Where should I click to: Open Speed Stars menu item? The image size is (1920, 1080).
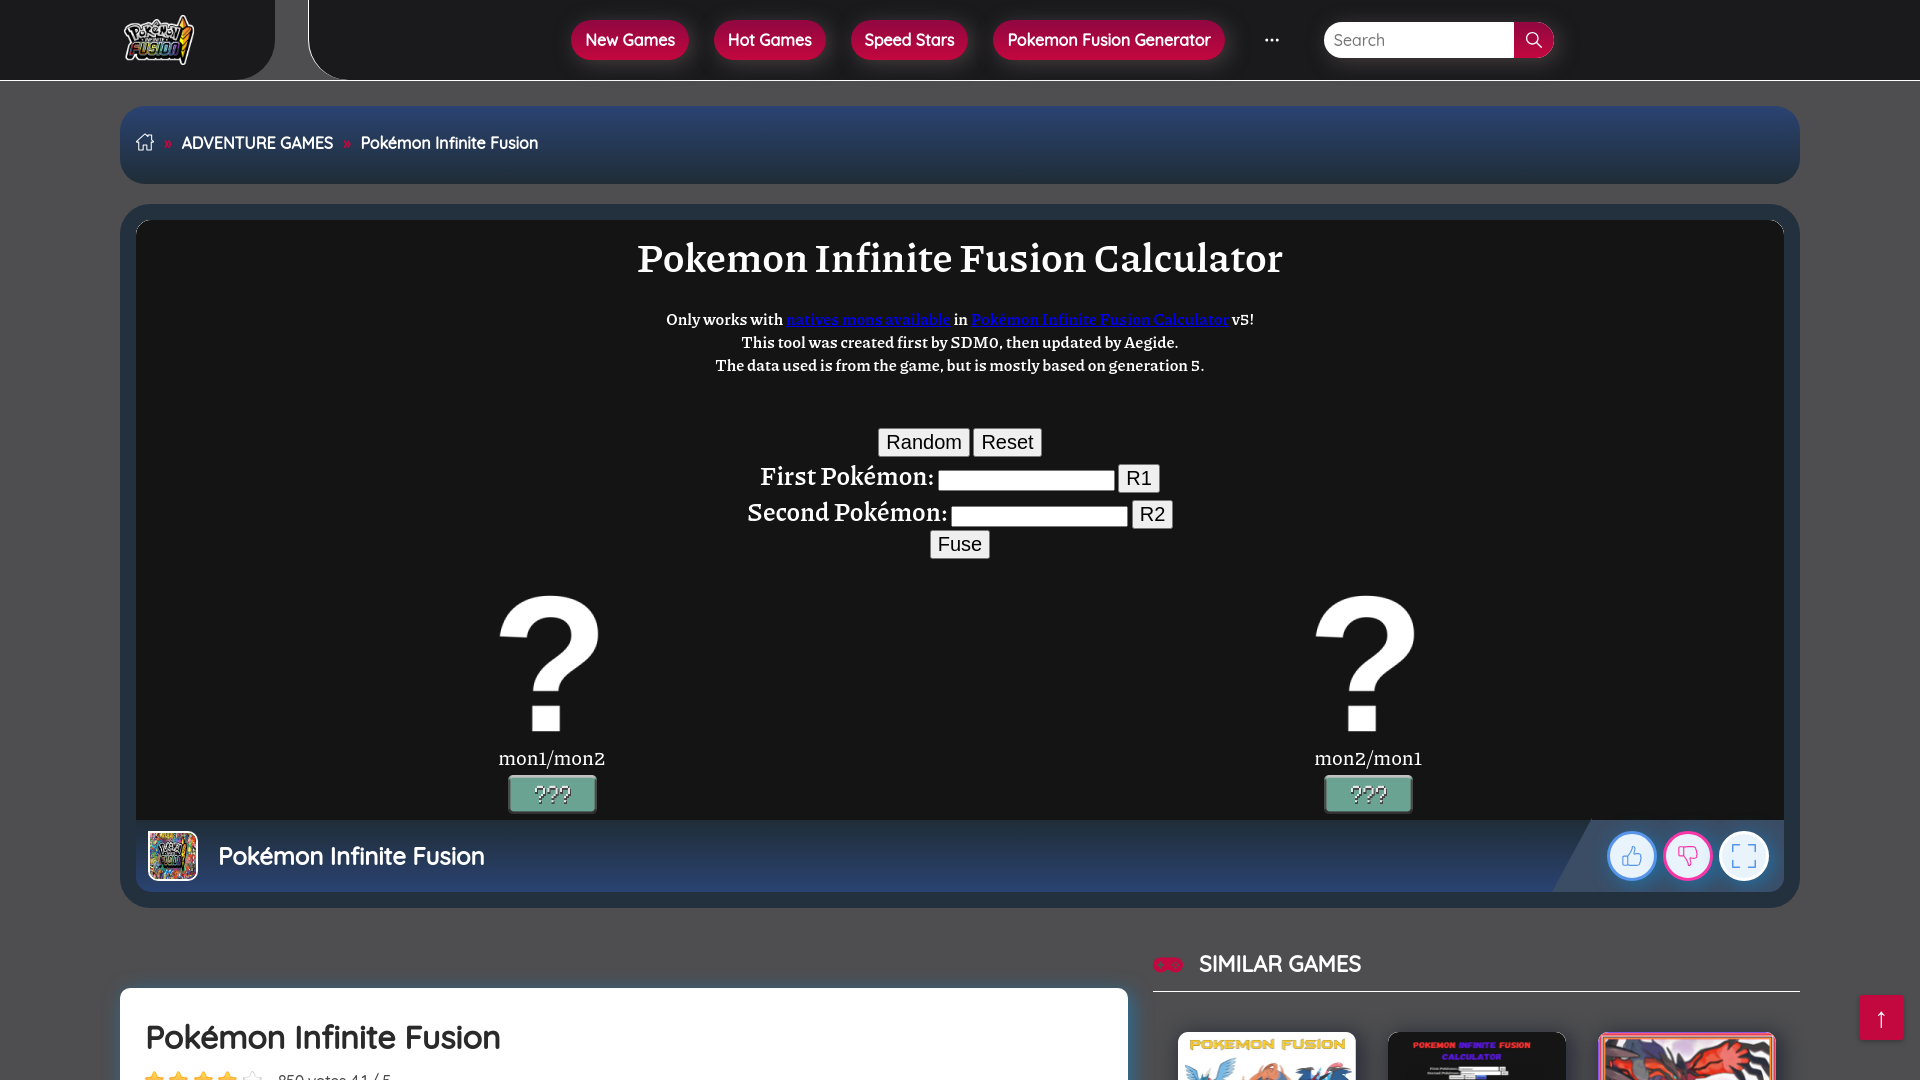909,40
